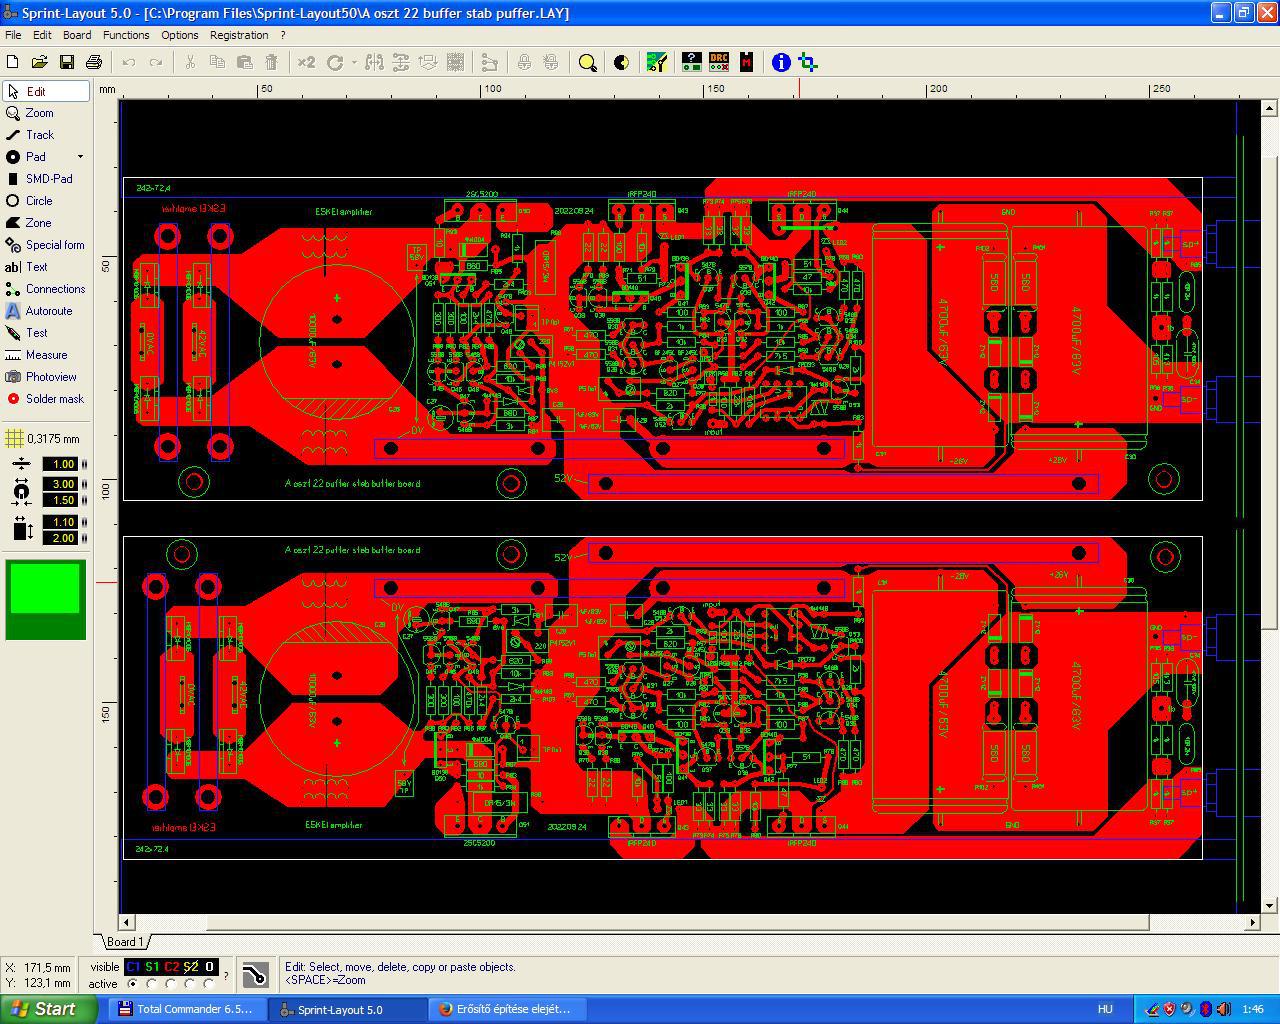Click the transparent mode circle icon

tap(621, 62)
